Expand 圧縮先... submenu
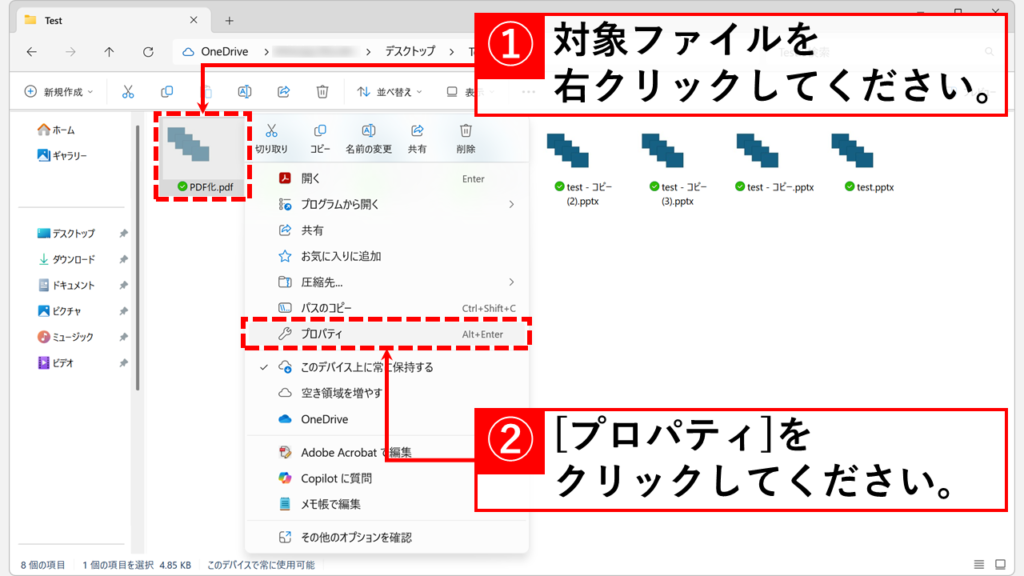The image size is (1024, 576). point(387,282)
